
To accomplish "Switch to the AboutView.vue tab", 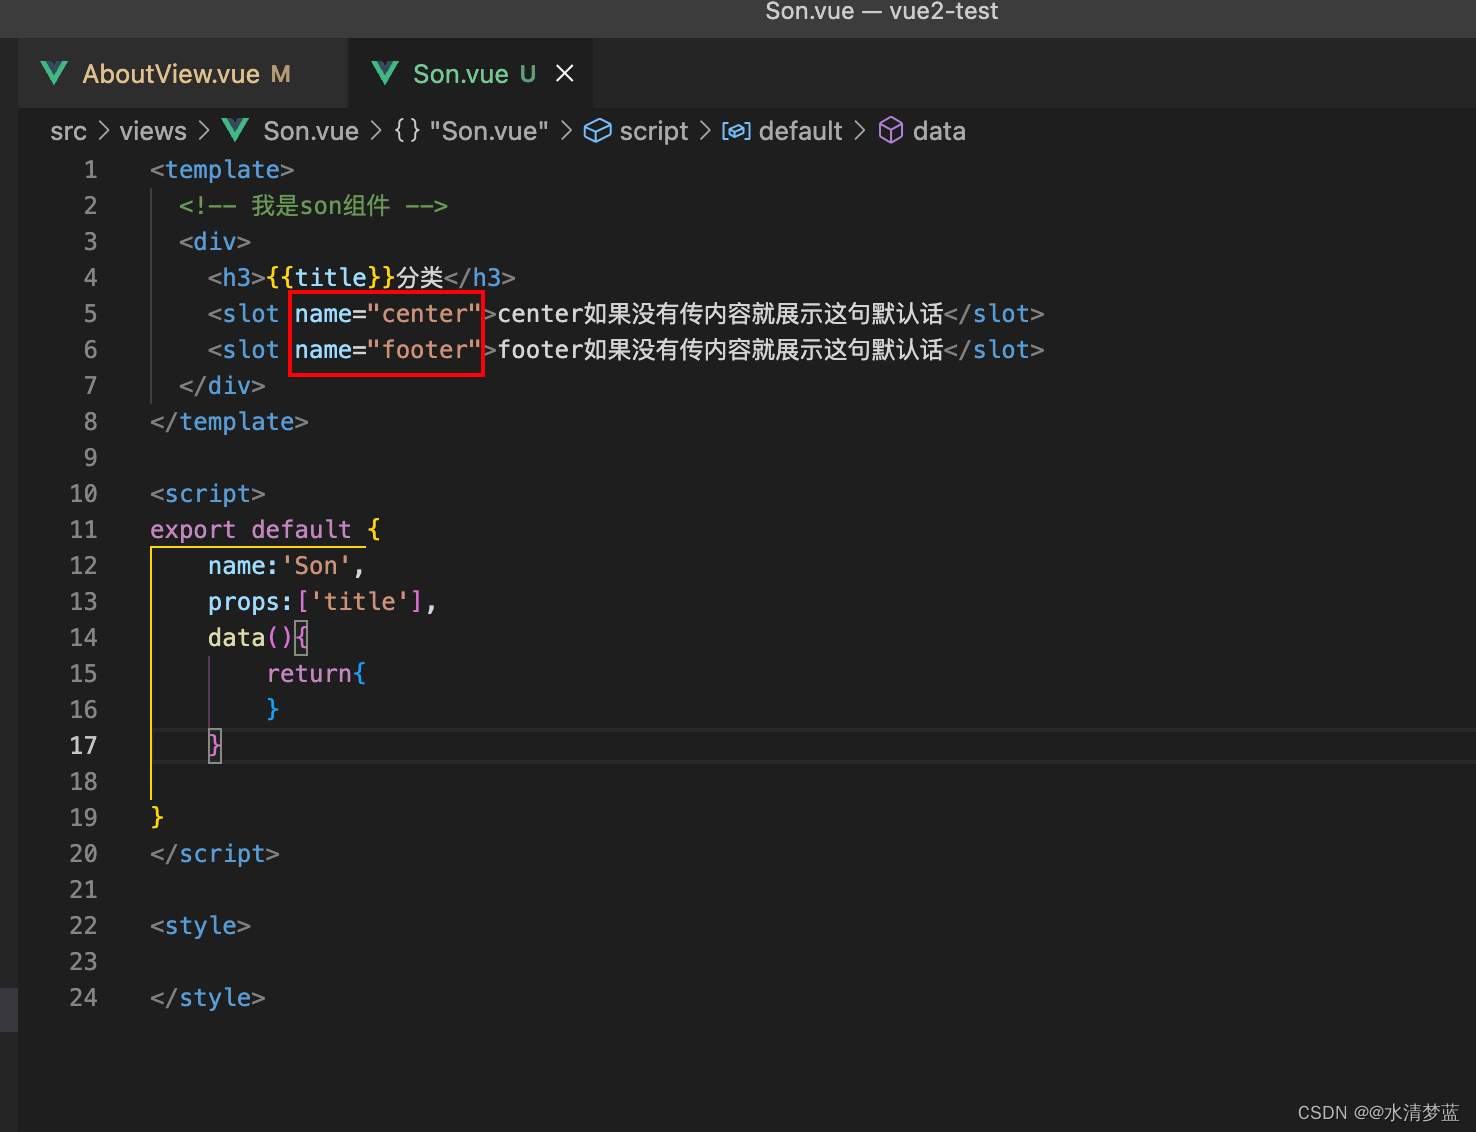I will (183, 73).
